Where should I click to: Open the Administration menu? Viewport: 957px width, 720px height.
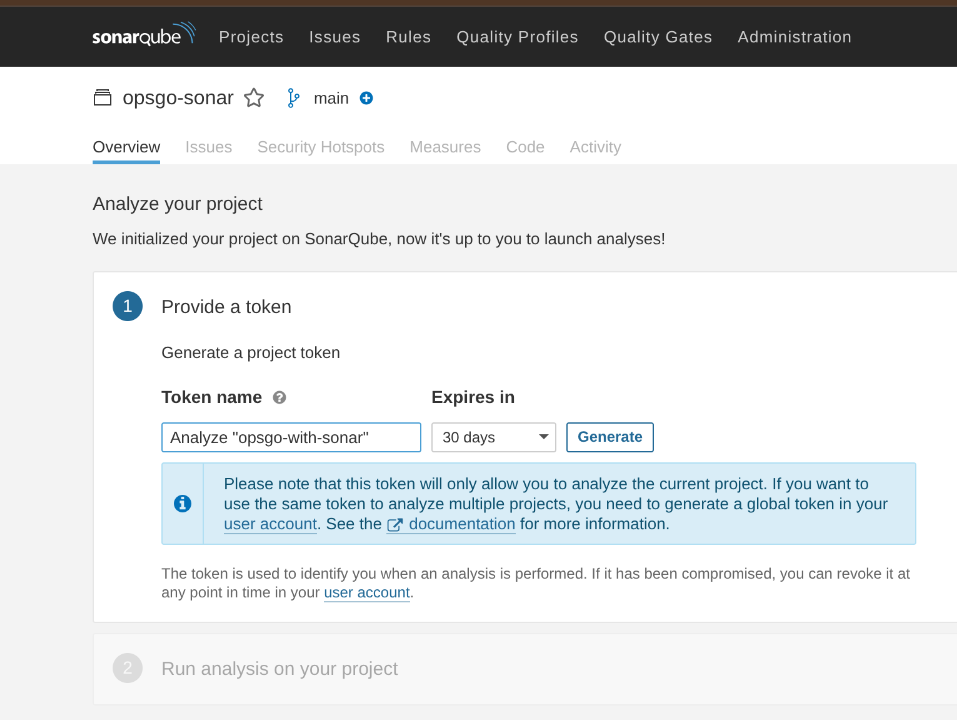pyautogui.click(x=795, y=37)
